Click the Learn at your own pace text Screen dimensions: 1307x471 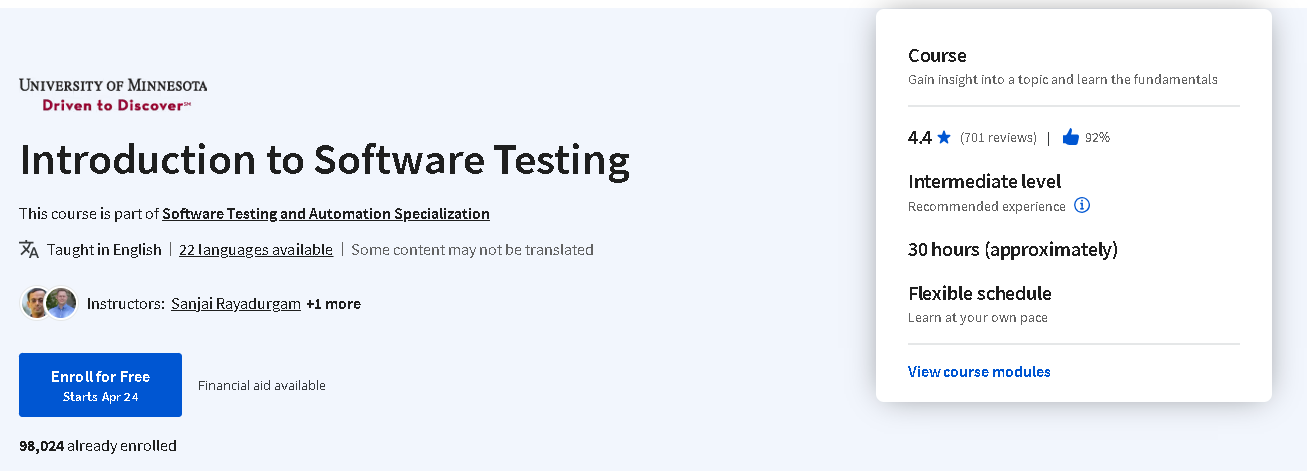click(978, 318)
